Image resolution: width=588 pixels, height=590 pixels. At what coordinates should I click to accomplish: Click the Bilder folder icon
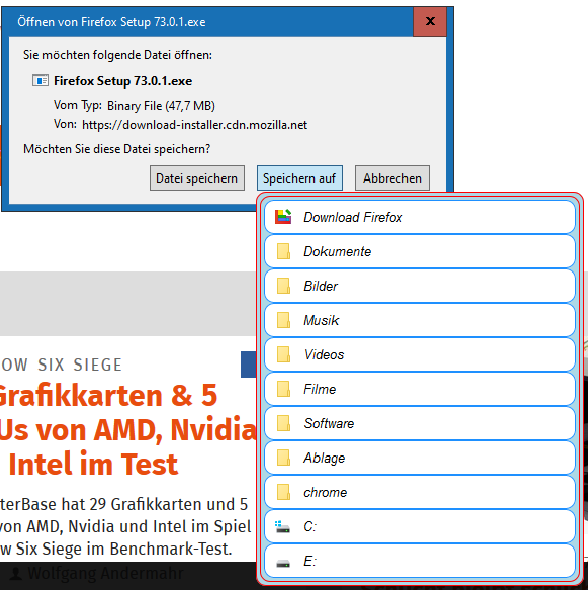pos(283,286)
